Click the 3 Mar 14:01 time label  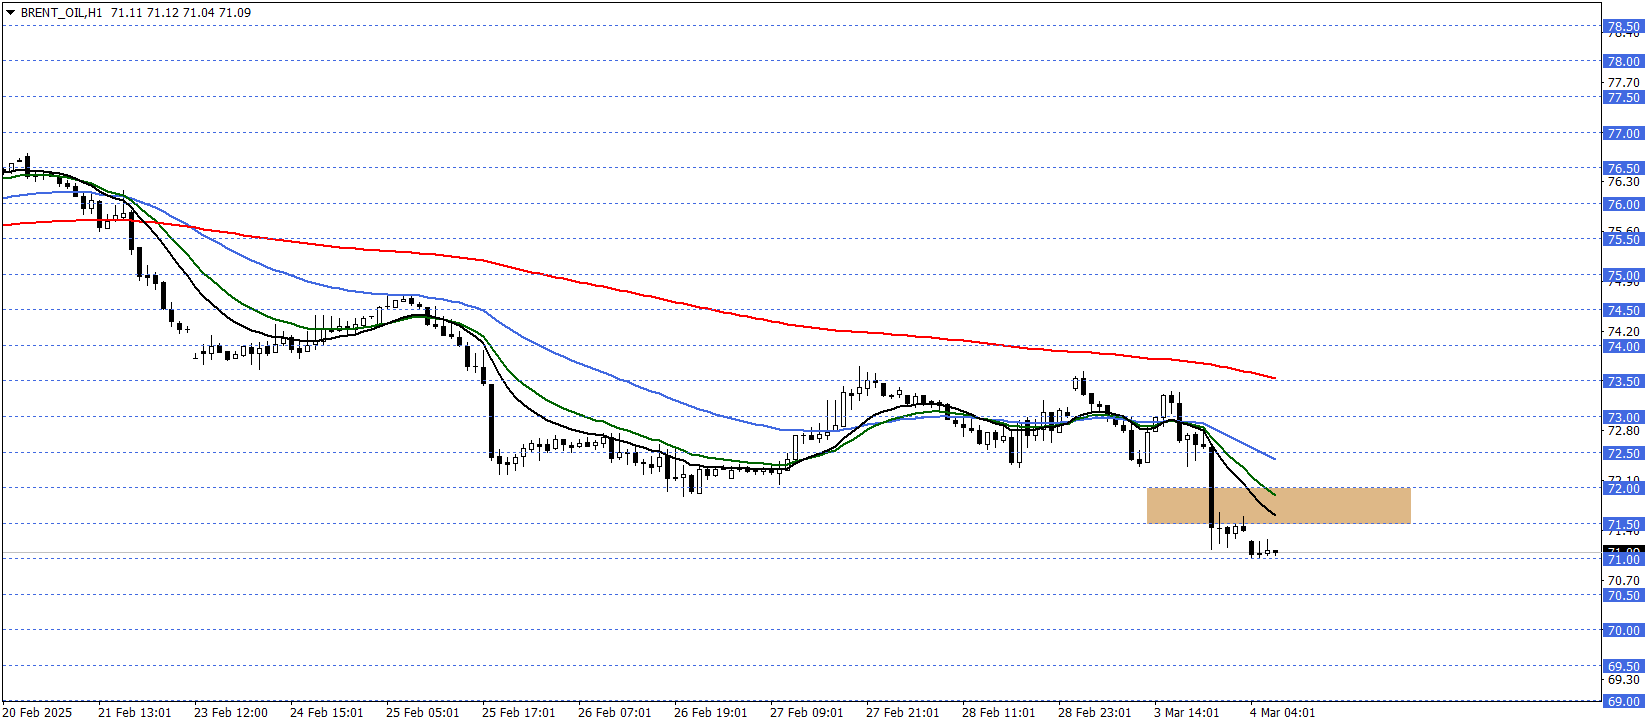point(1187,713)
